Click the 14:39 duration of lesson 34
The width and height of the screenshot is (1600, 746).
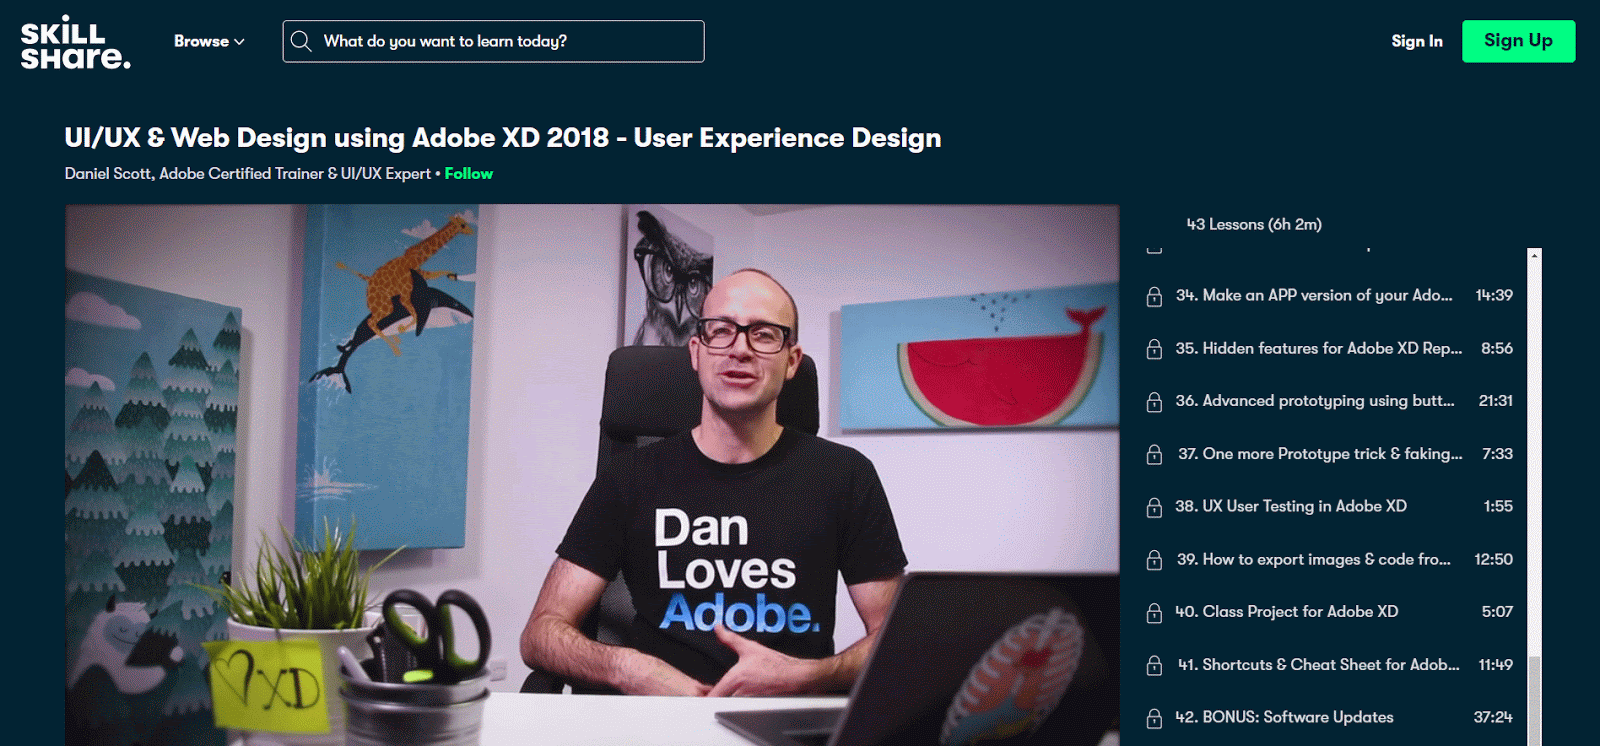pos(1494,296)
